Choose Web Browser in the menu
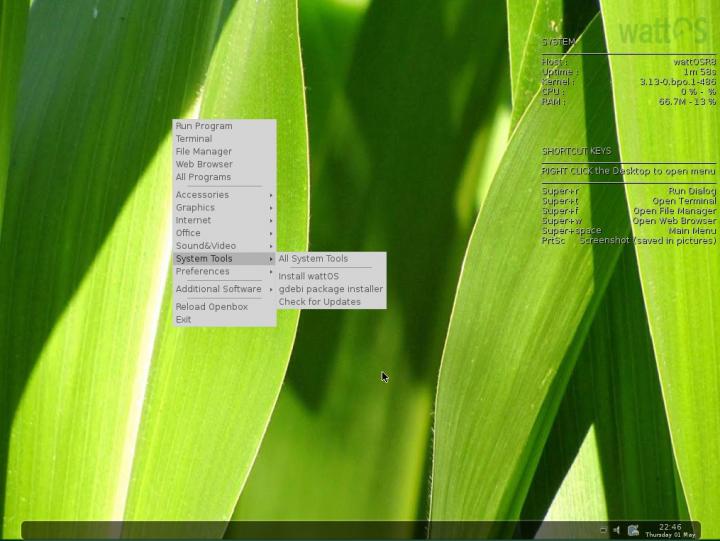The height and width of the screenshot is (541, 720). pos(204,164)
